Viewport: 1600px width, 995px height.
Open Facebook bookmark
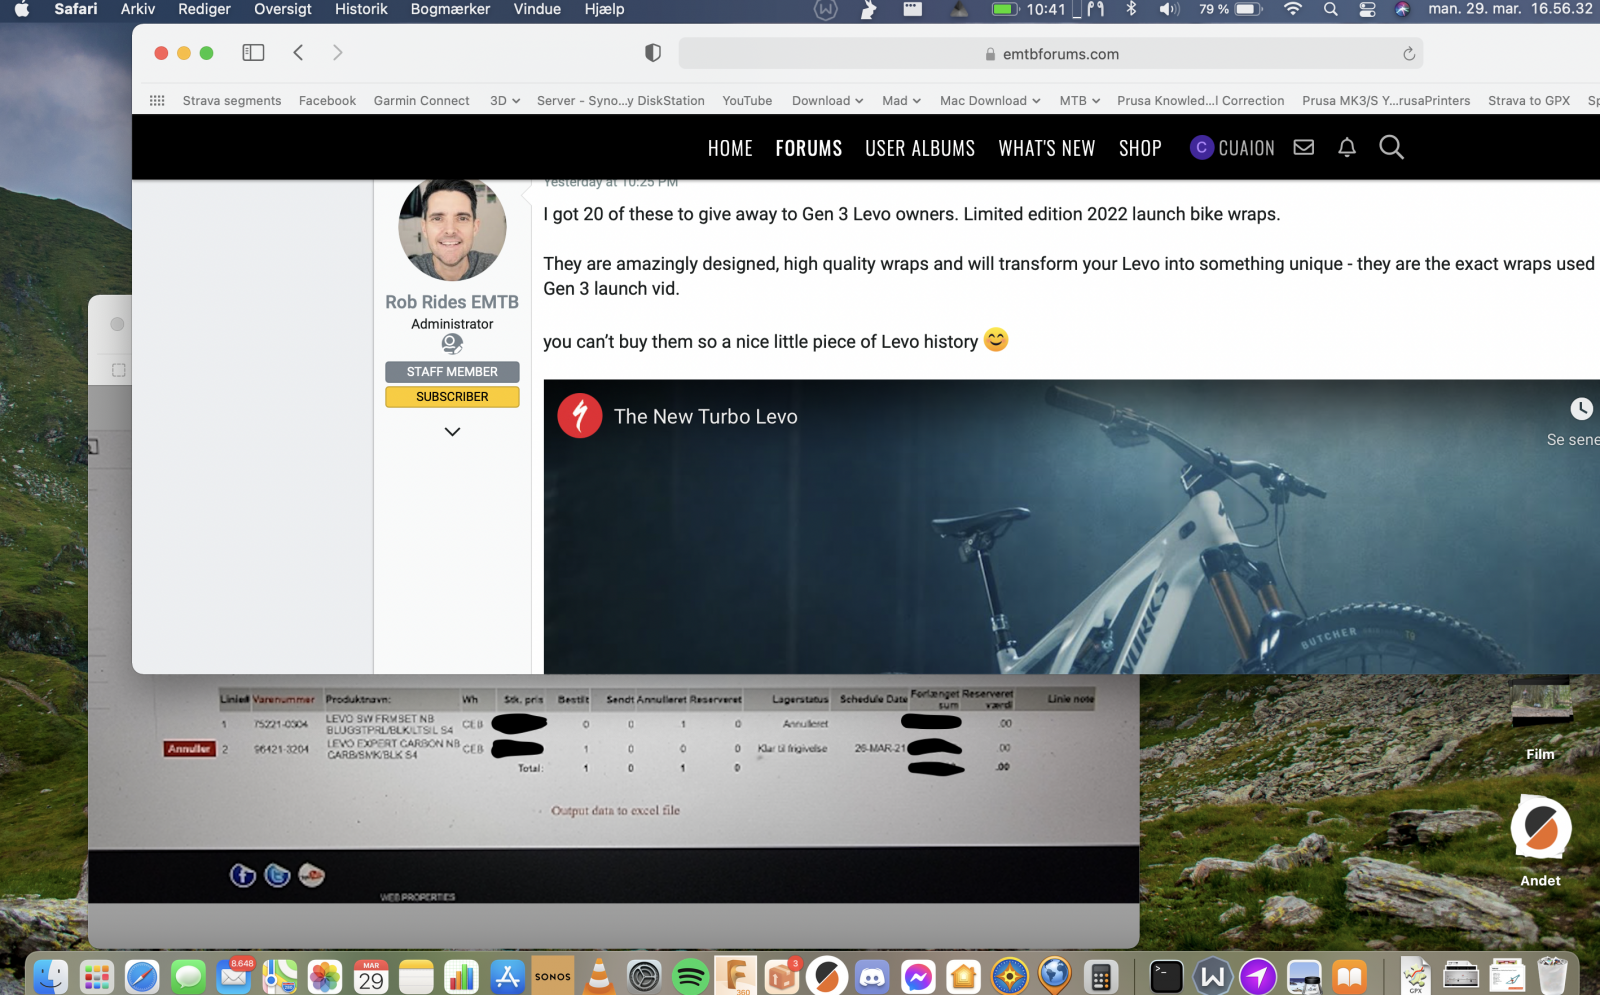[327, 101]
